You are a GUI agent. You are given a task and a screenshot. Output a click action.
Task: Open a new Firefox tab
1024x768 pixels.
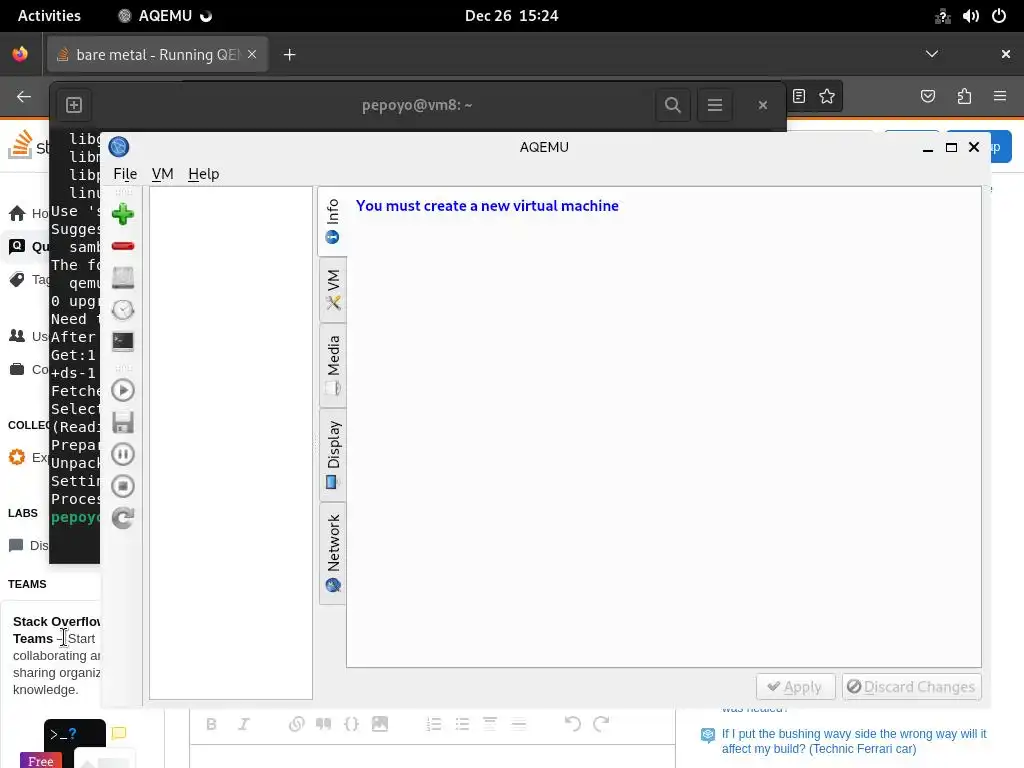click(289, 55)
